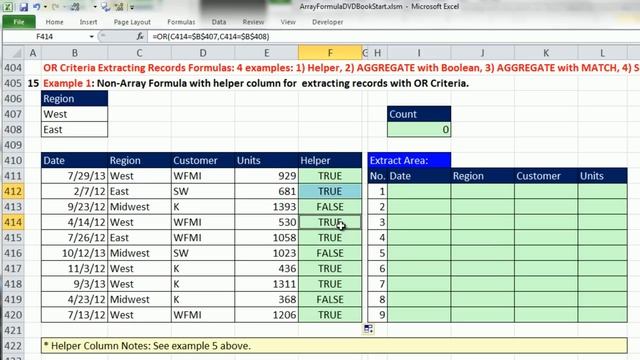Open the Customize Quick Access Toolbar dropdown
The image size is (640, 360).
click(132, 7)
